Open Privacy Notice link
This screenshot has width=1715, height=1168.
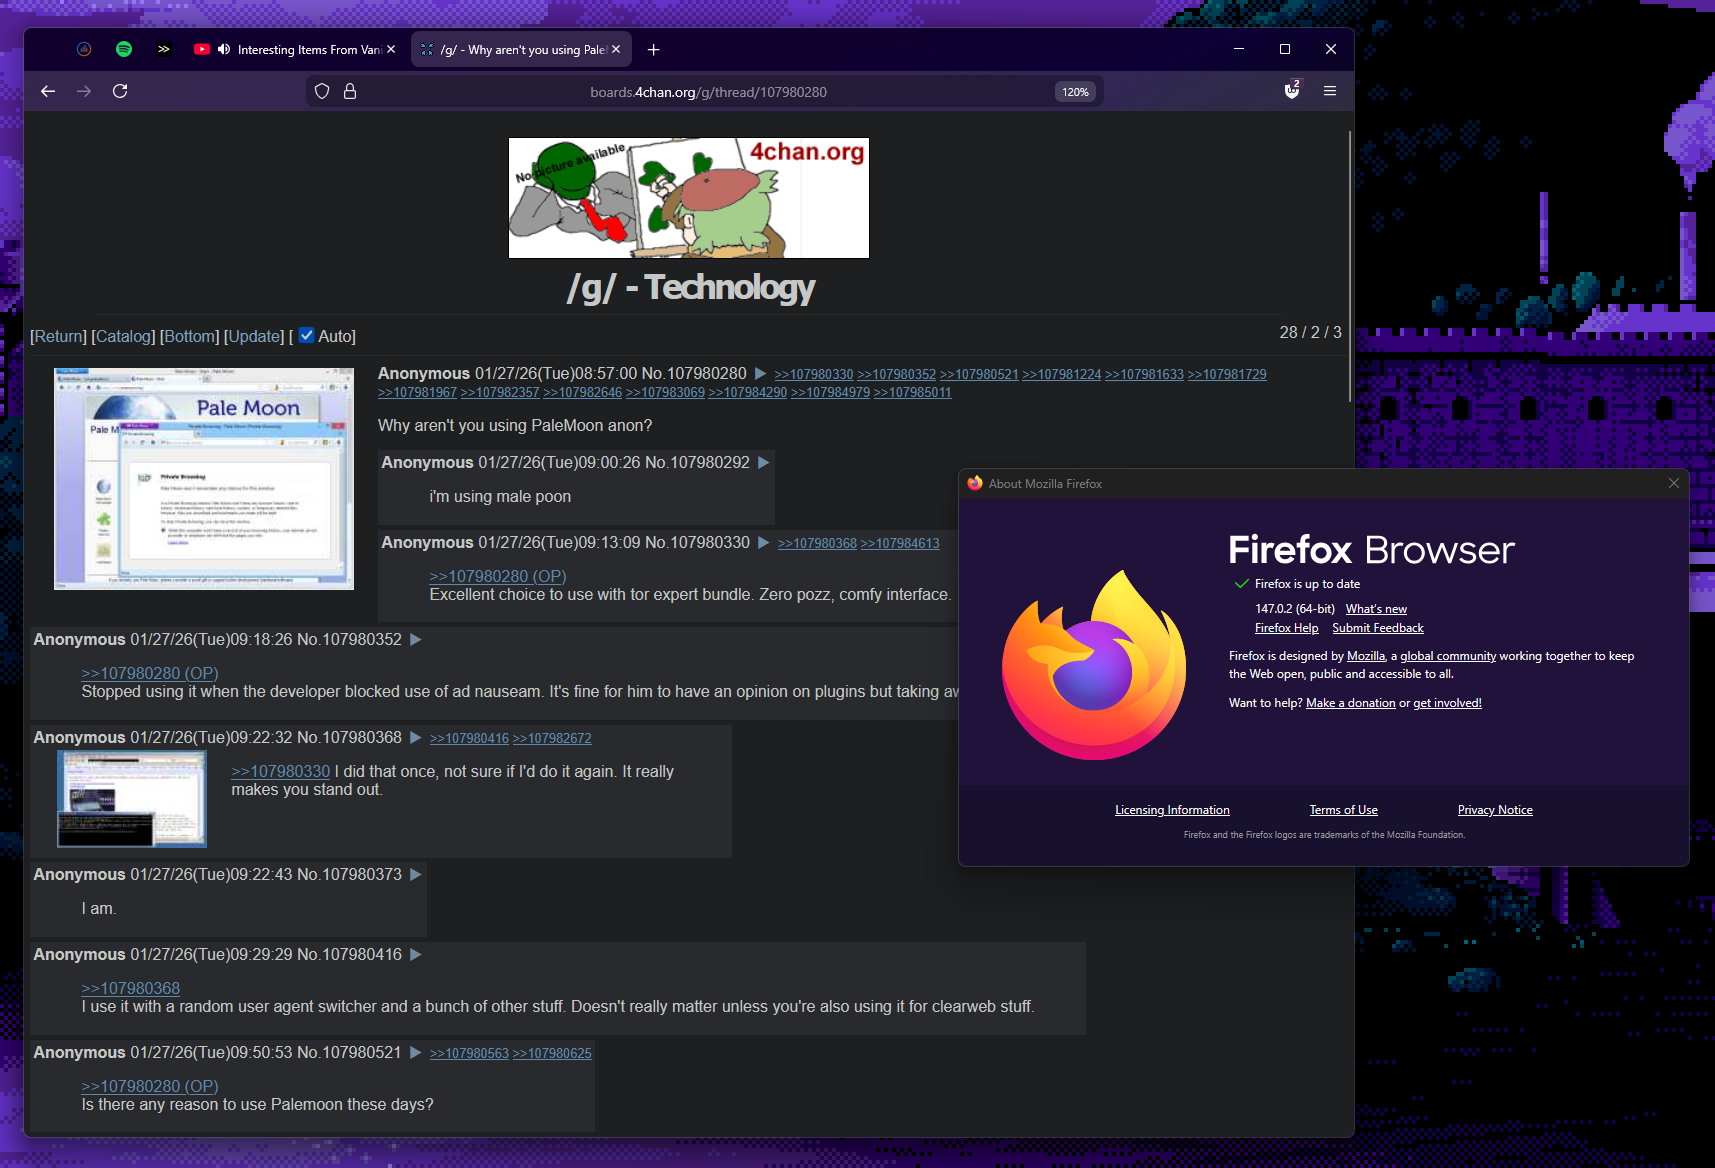coord(1495,810)
